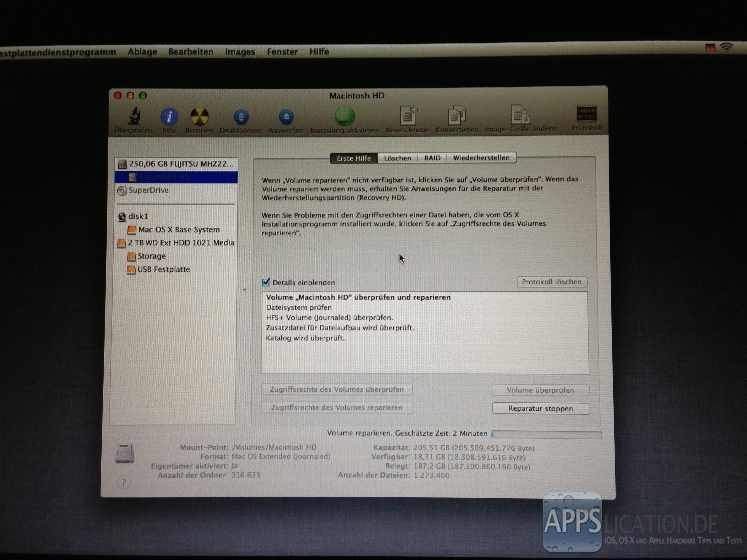747x560 pixels.
Task: Click the German flag input menu icon
Action: pyautogui.click(x=710, y=47)
